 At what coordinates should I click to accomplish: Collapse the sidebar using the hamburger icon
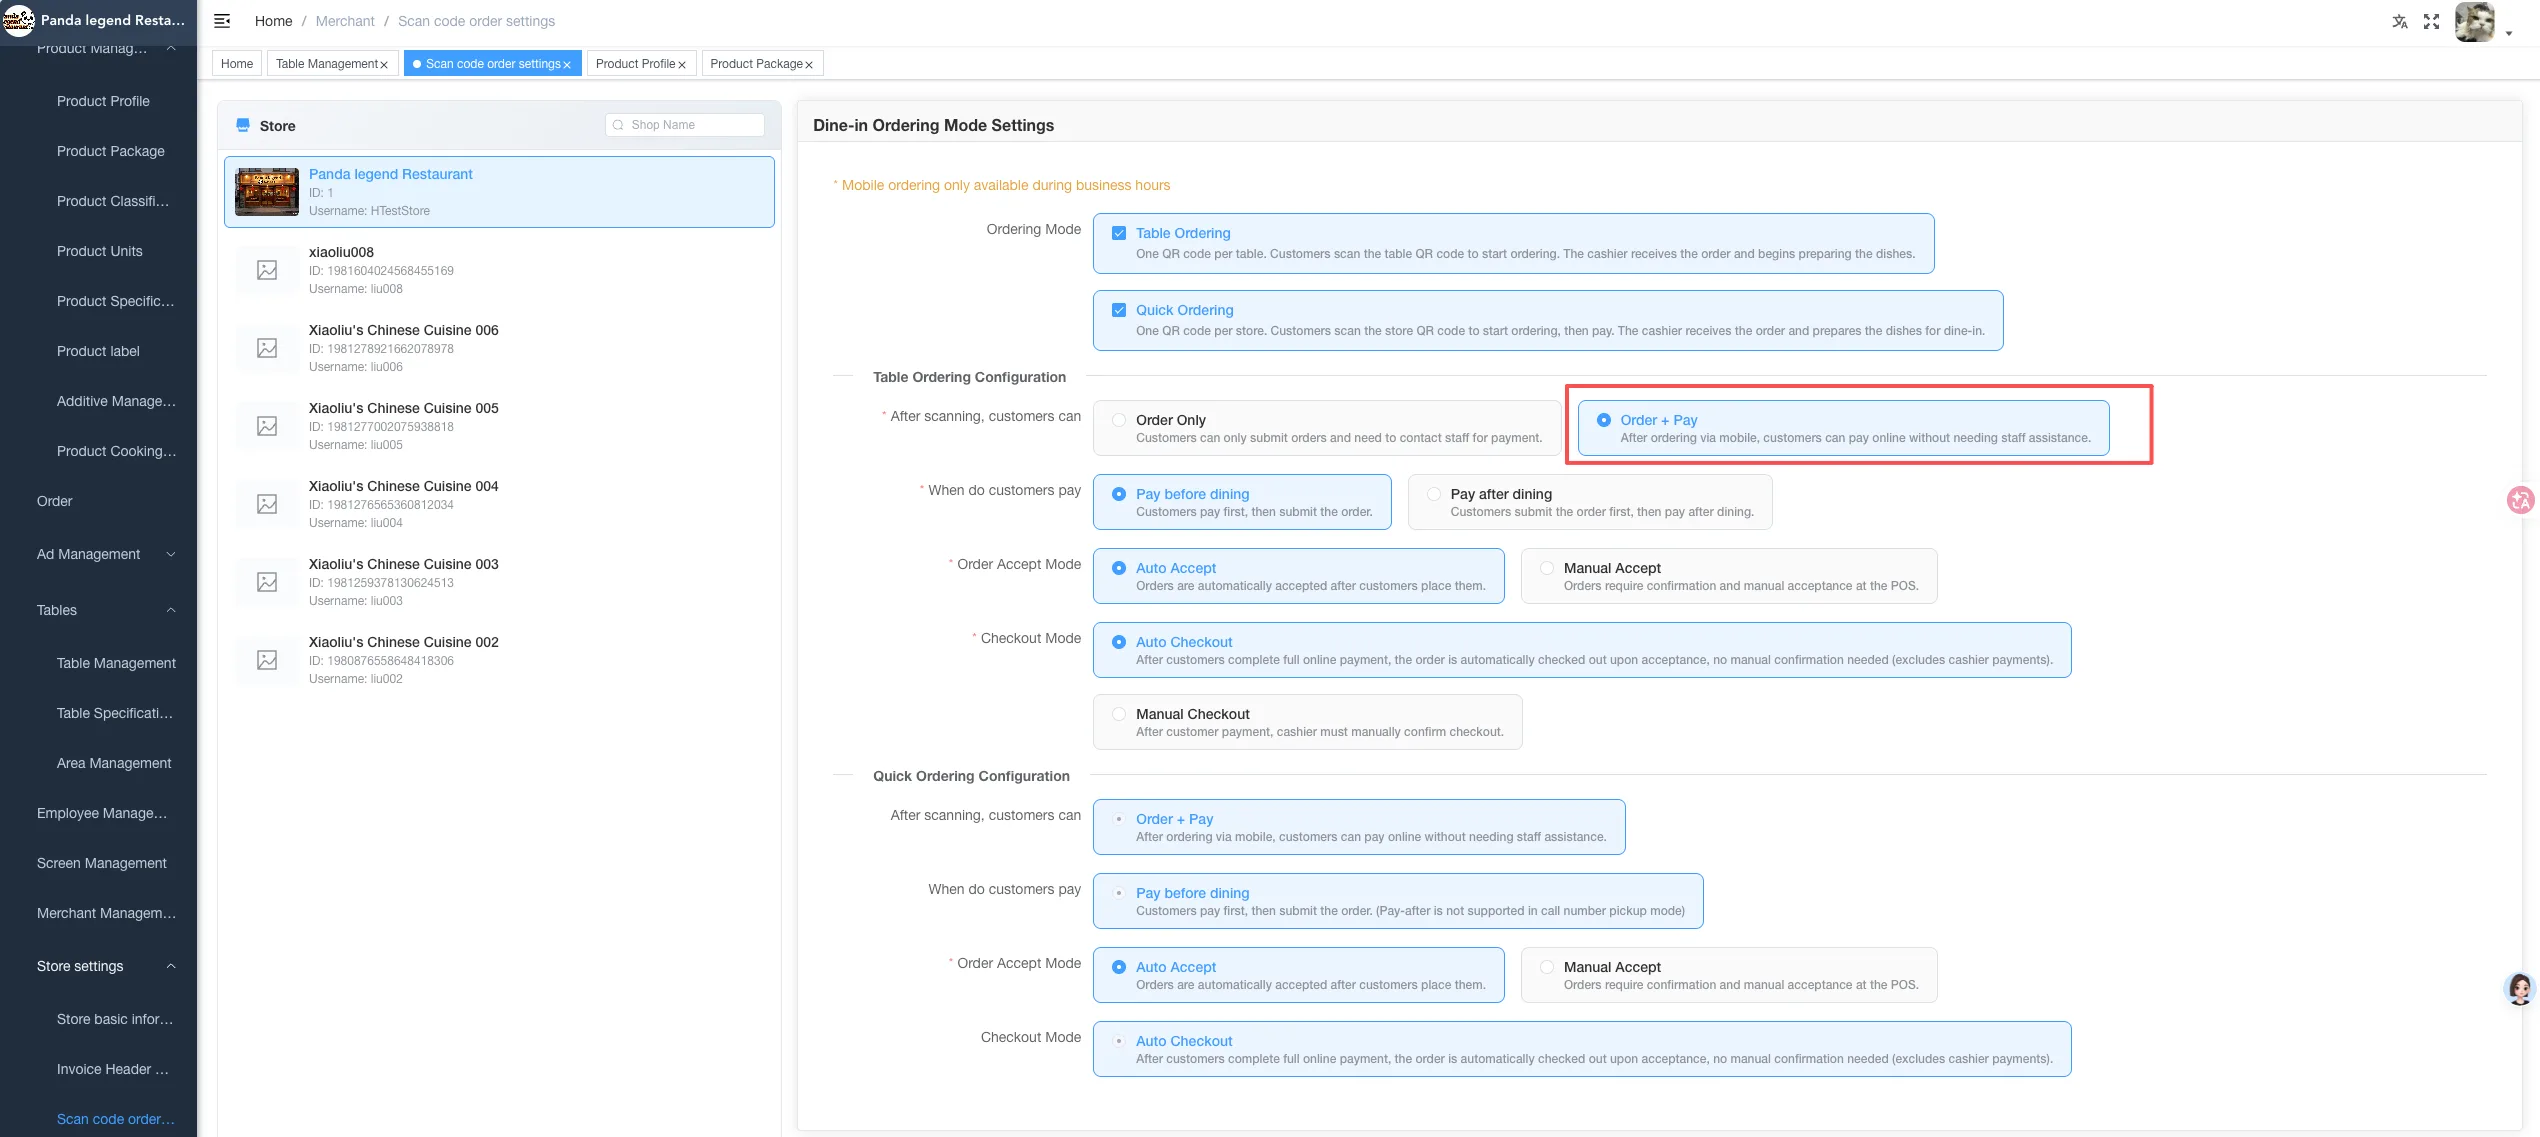pos(222,21)
